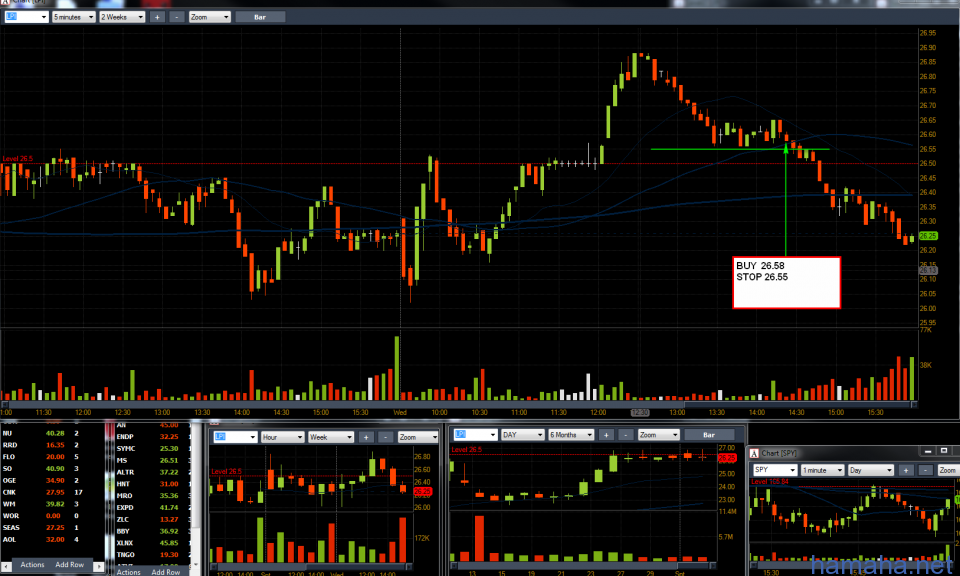Open the Zoom dropdown on the DAY chart
The image size is (960, 576).
pyautogui.click(x=658, y=435)
